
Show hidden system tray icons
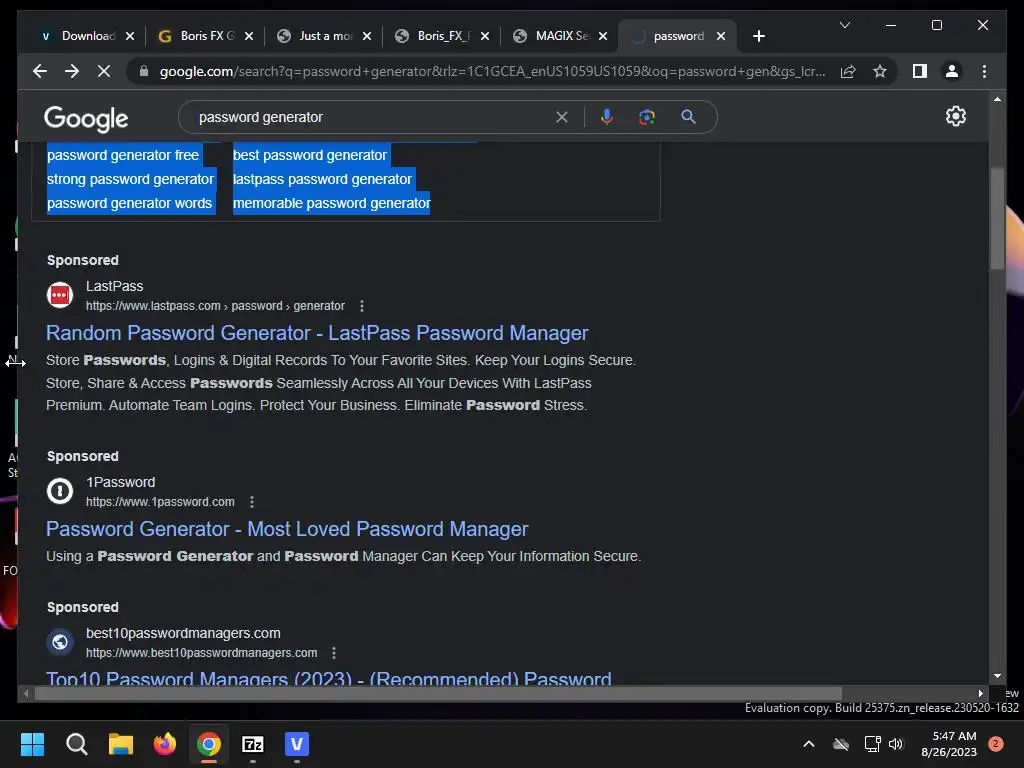point(808,744)
